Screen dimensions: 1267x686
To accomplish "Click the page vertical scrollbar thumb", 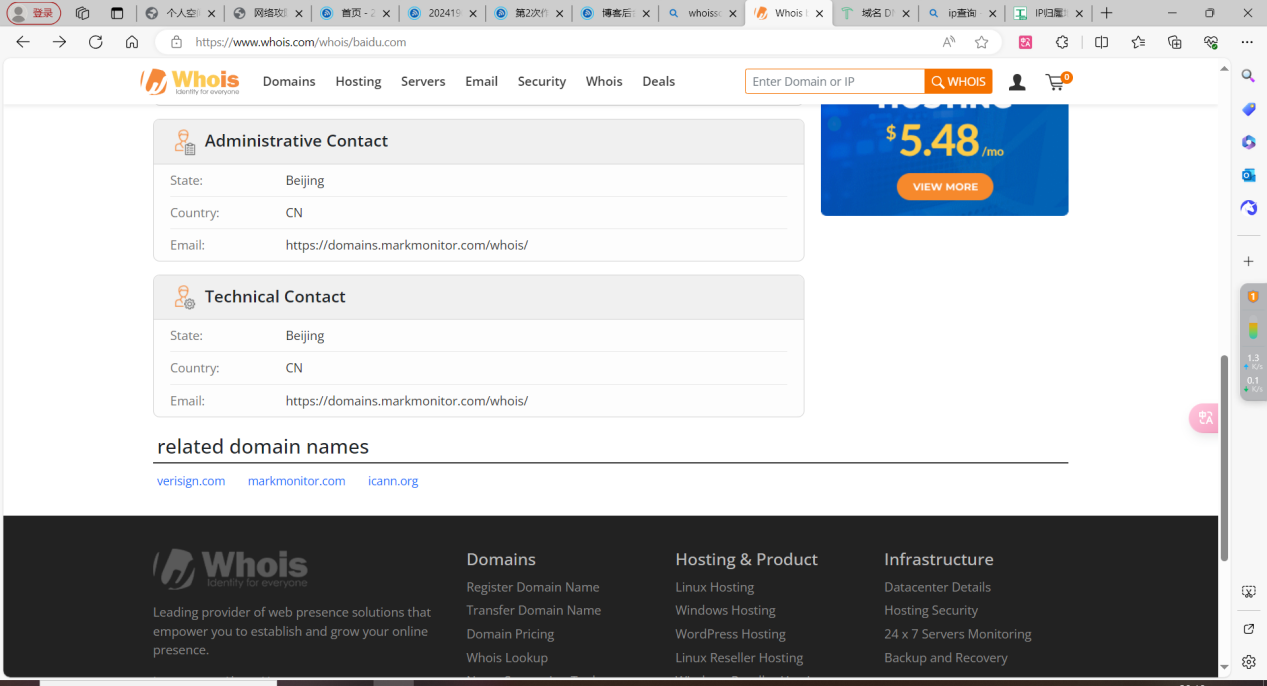I will pos(1224,458).
